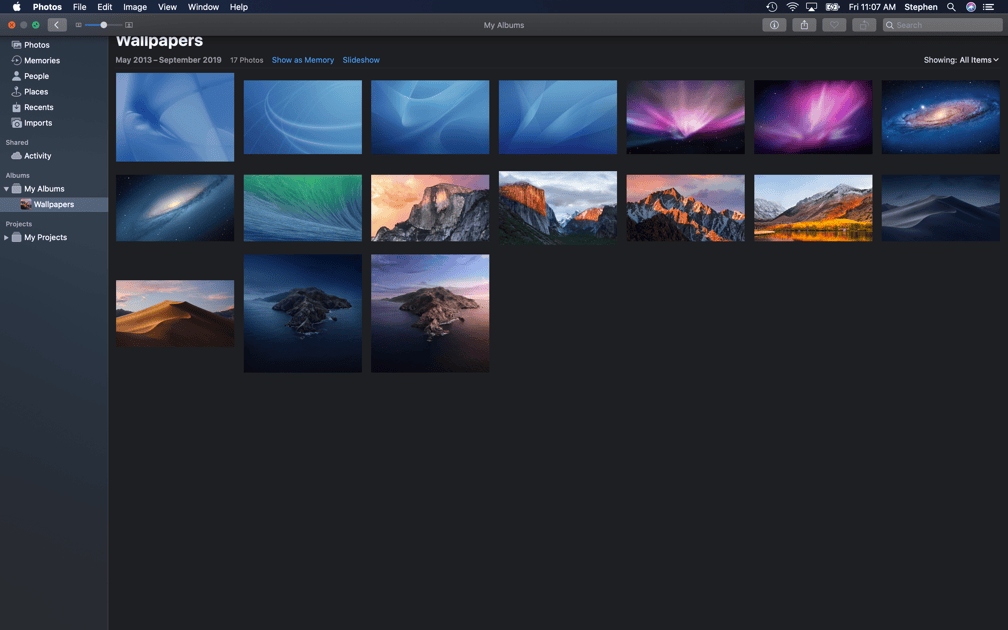1008x630 pixels.
Task: Click the 17 Photos count text
Action: pos(247,60)
